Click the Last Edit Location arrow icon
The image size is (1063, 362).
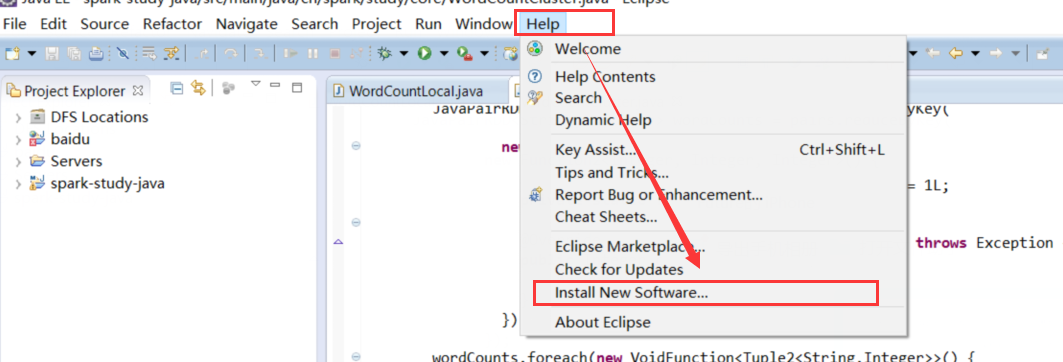coord(933,53)
